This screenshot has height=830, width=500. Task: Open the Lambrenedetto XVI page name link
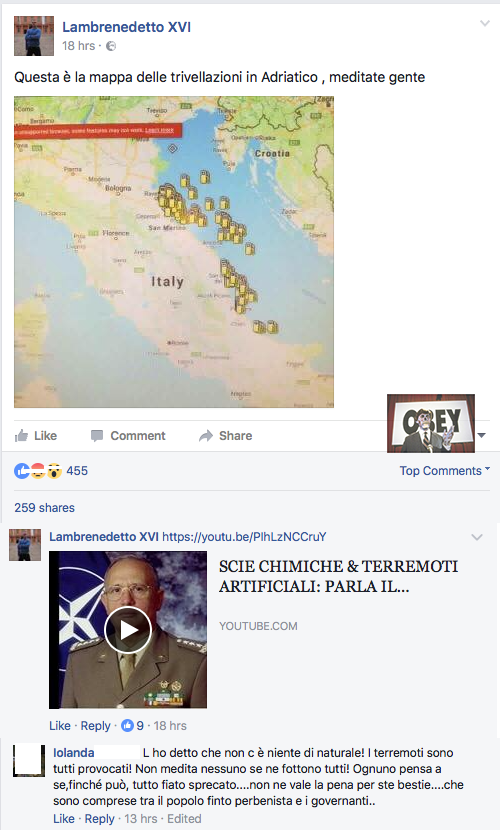tap(126, 27)
